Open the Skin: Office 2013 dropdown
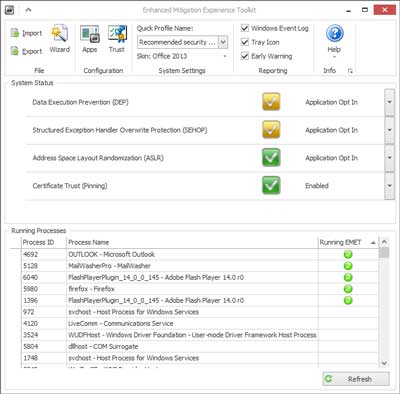 [226, 56]
